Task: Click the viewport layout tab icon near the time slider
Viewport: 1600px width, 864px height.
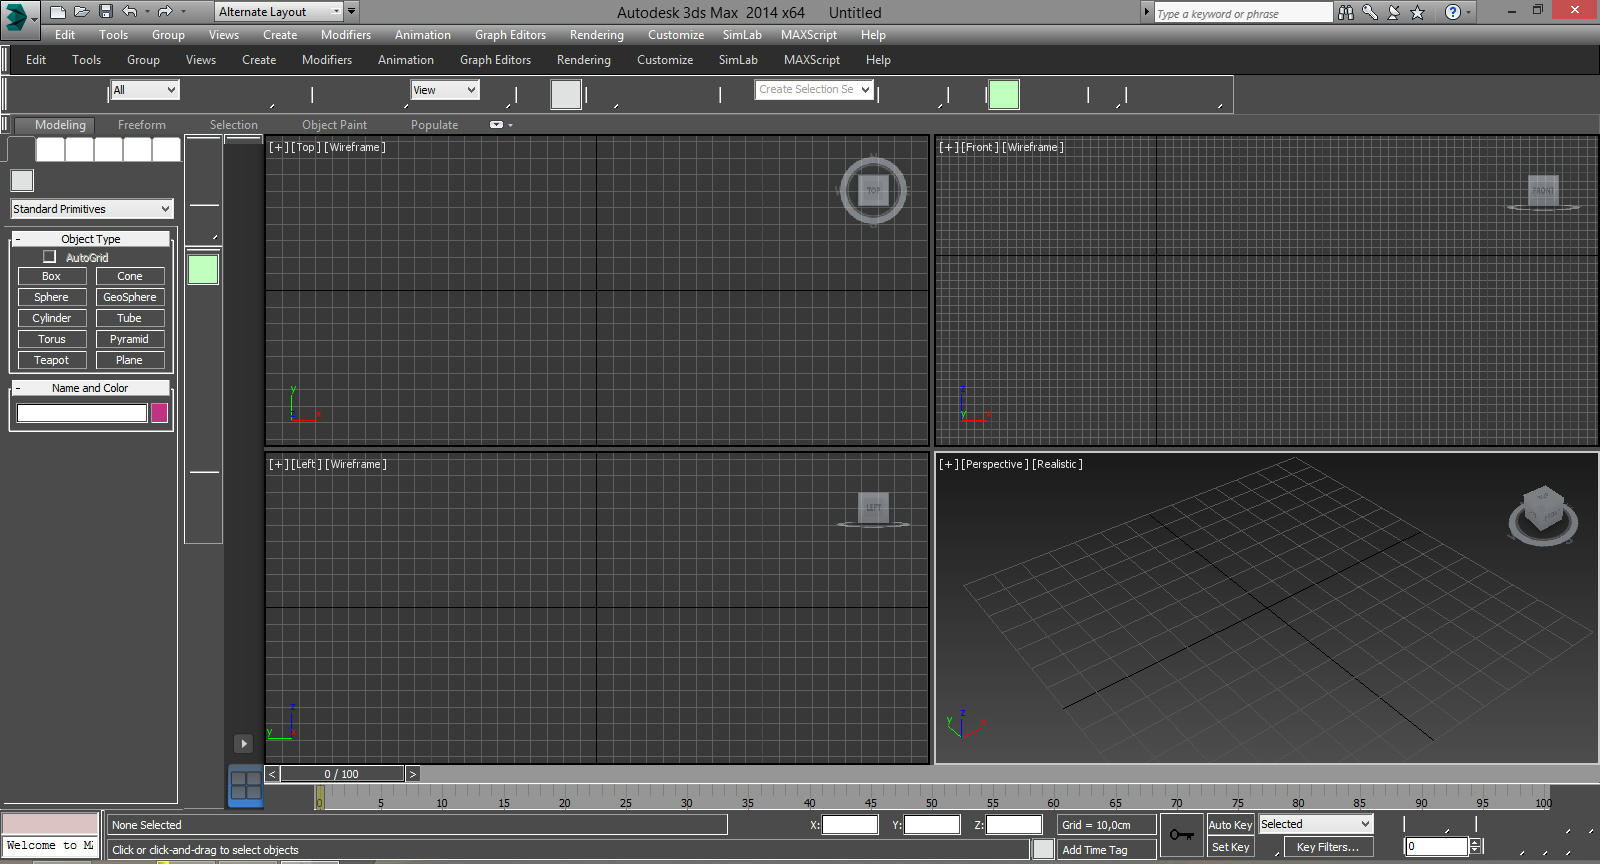Action: [246, 785]
